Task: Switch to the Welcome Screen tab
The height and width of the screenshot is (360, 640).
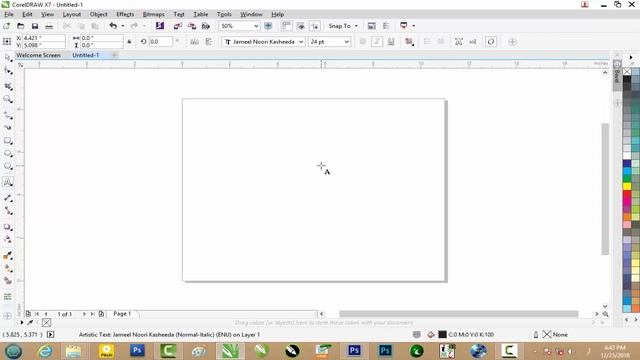Action: 38,55
